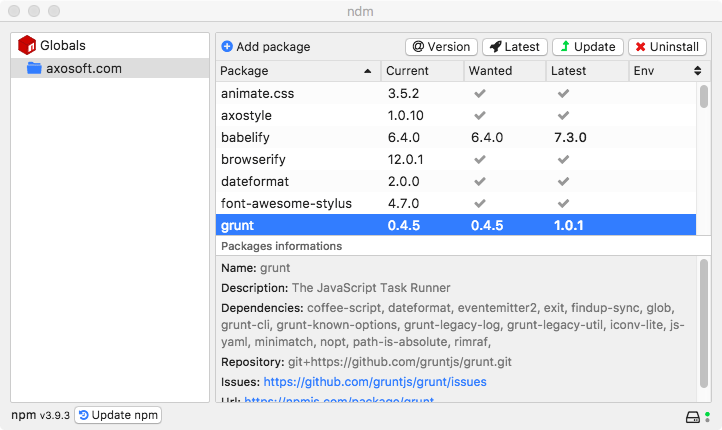This screenshot has height=430, width=722.
Task: Sort by the Current column header
Action: pyautogui.click(x=422, y=71)
